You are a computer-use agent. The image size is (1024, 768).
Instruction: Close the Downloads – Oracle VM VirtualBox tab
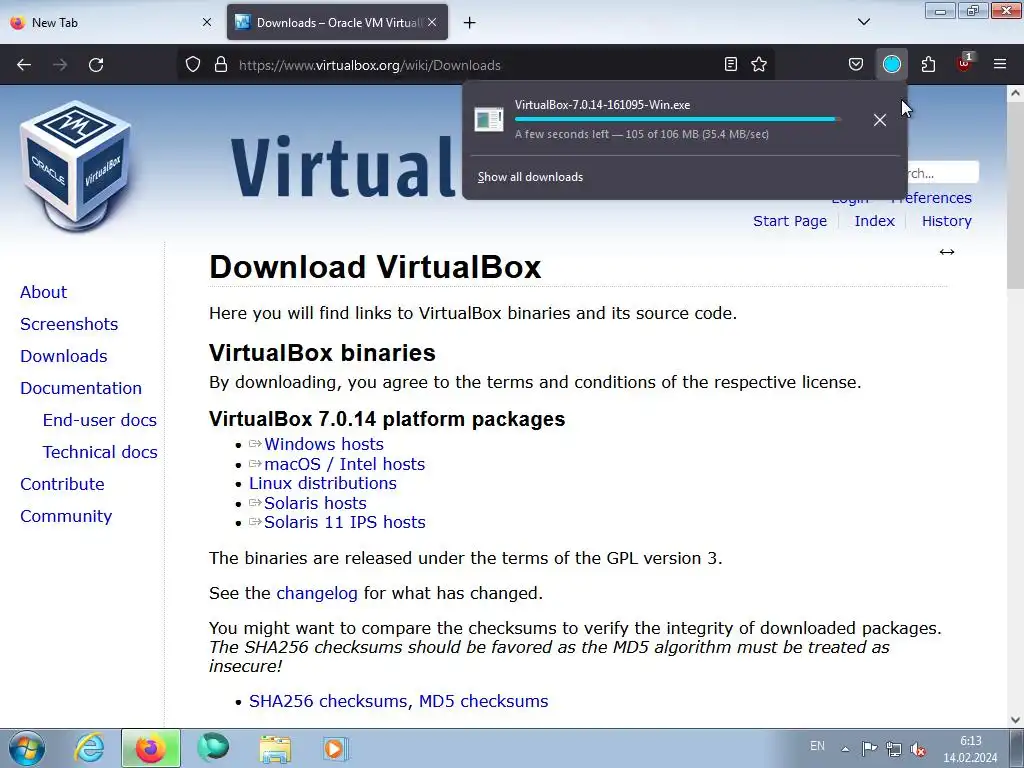[x=432, y=22]
